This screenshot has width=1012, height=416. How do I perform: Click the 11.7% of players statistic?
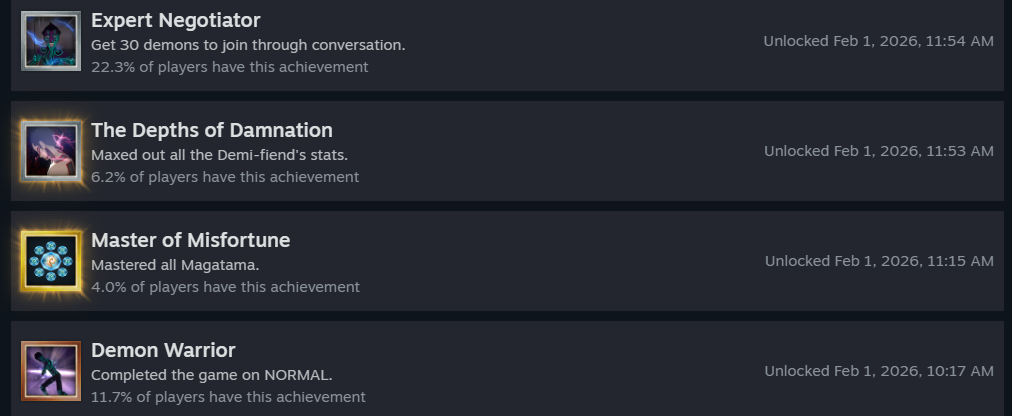coord(228,397)
